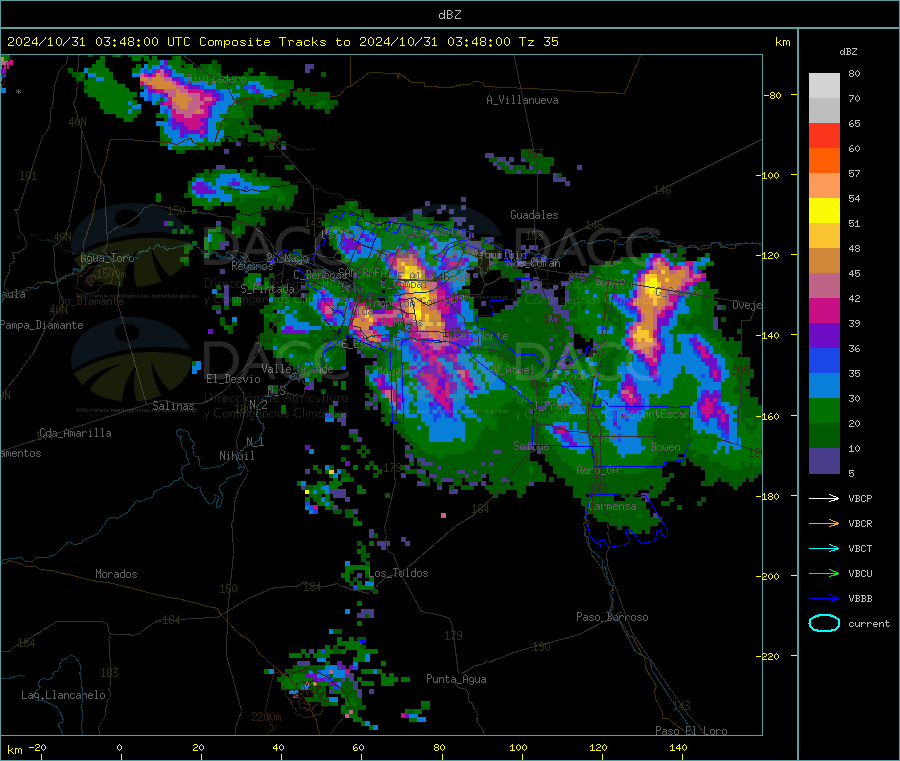Click the cyan 'current' ellipse icon

[x=824, y=623]
